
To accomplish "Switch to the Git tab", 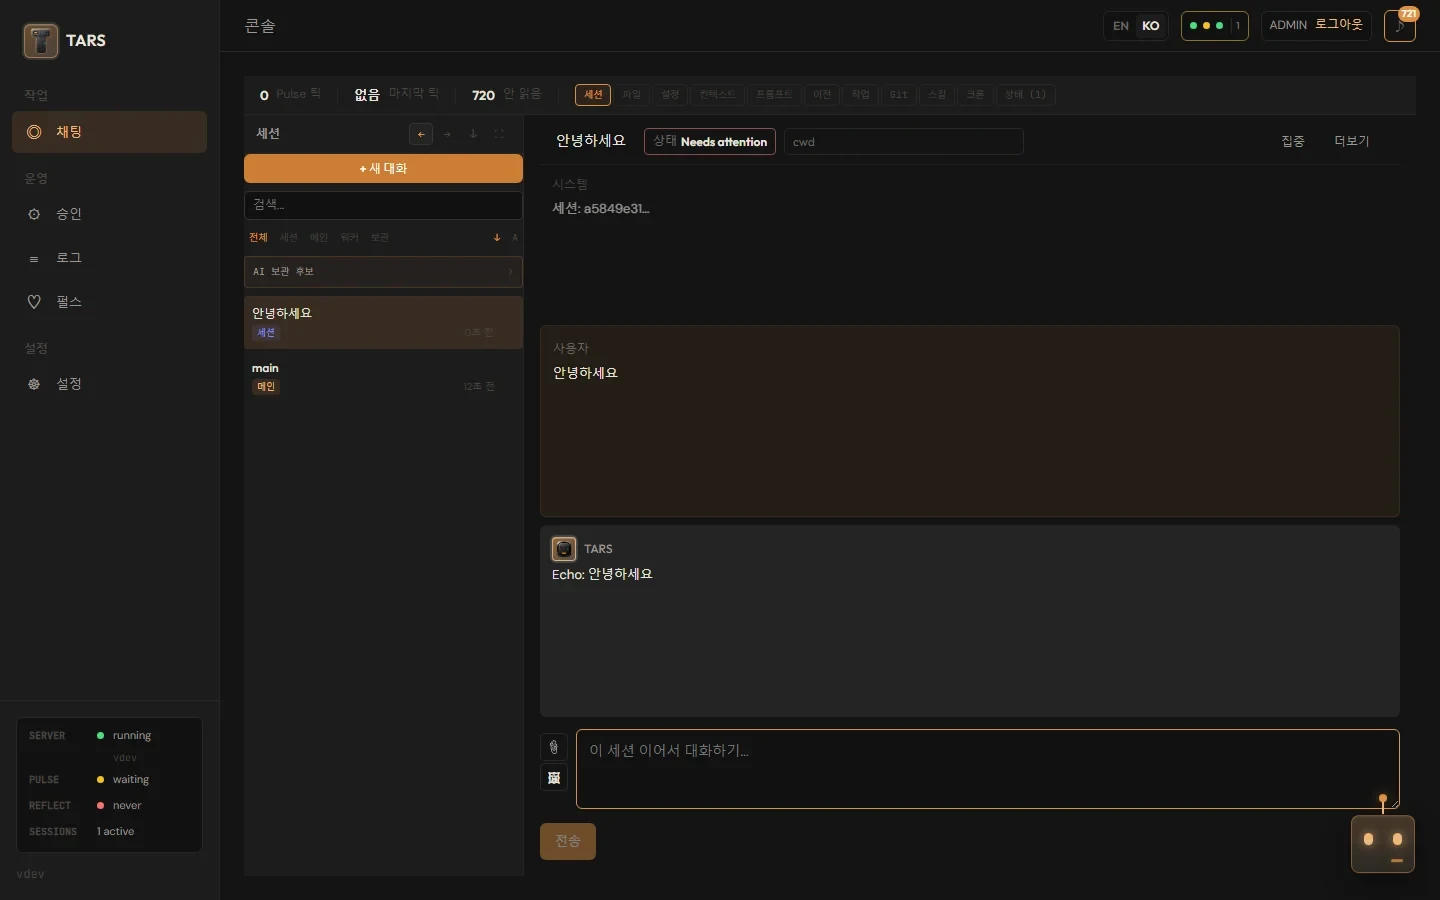I will [x=899, y=95].
